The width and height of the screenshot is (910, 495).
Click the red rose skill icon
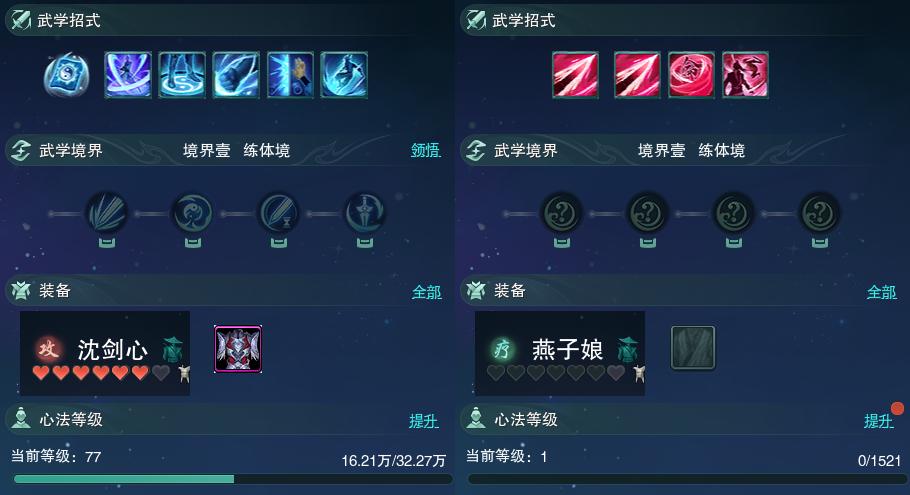tap(691, 75)
